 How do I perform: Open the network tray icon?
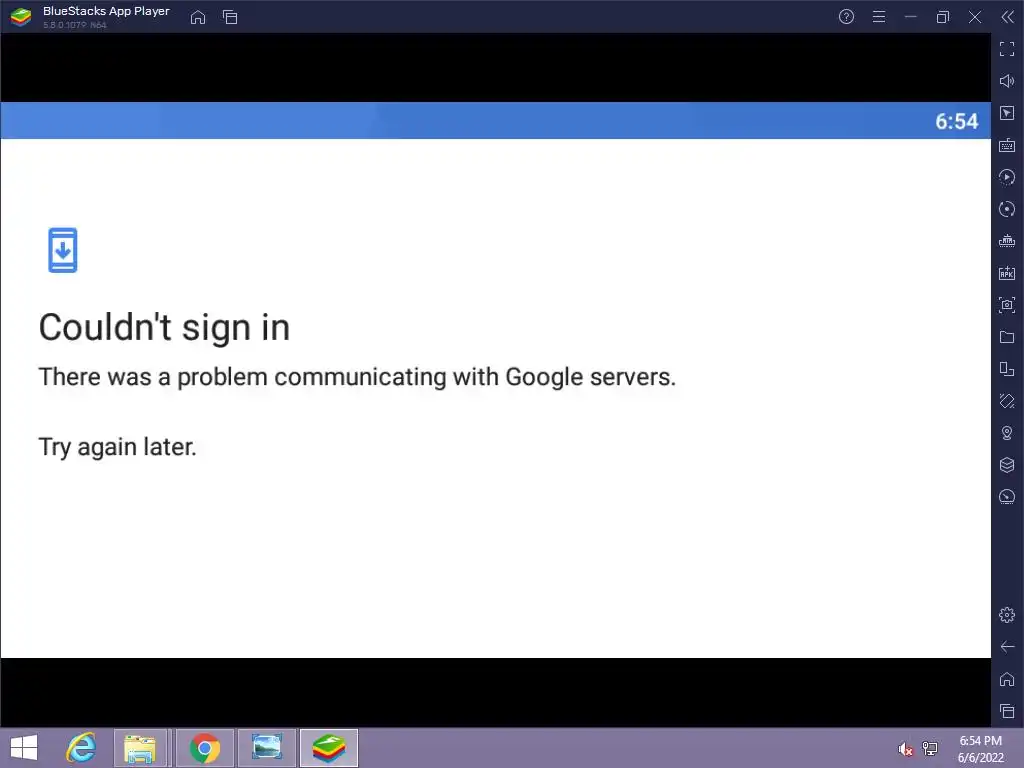pos(930,748)
